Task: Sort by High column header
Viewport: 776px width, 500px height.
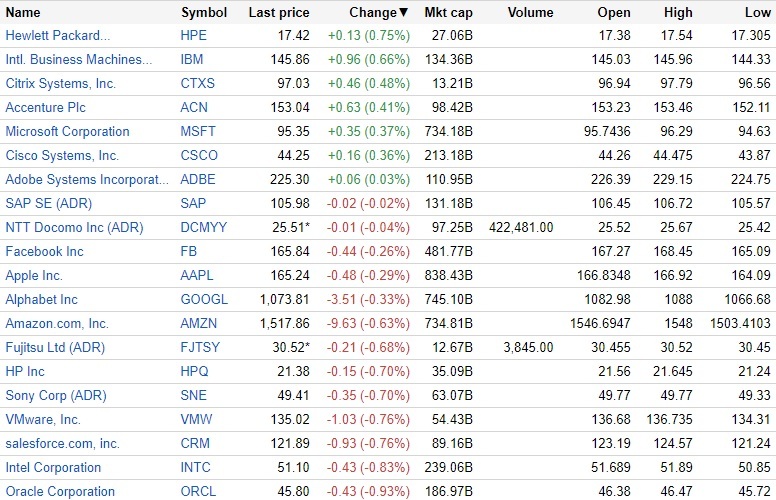Action: [677, 13]
